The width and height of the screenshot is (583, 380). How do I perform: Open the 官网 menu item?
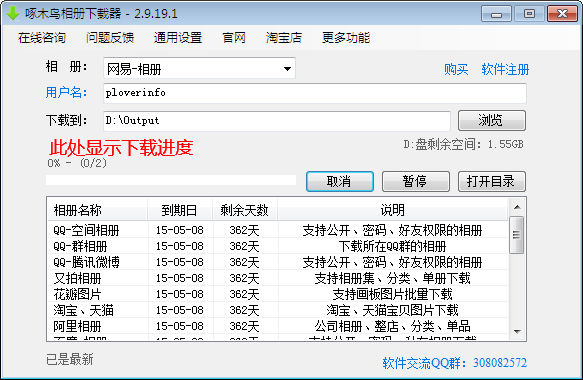pyautogui.click(x=234, y=38)
